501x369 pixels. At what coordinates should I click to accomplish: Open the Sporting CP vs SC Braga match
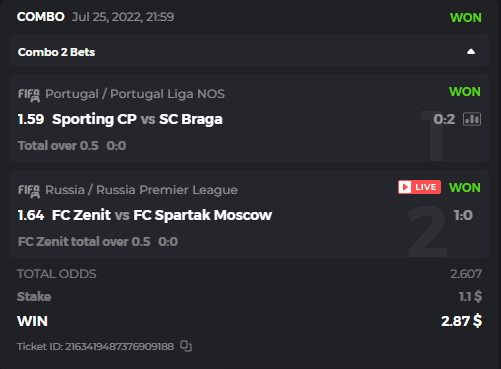(x=137, y=119)
